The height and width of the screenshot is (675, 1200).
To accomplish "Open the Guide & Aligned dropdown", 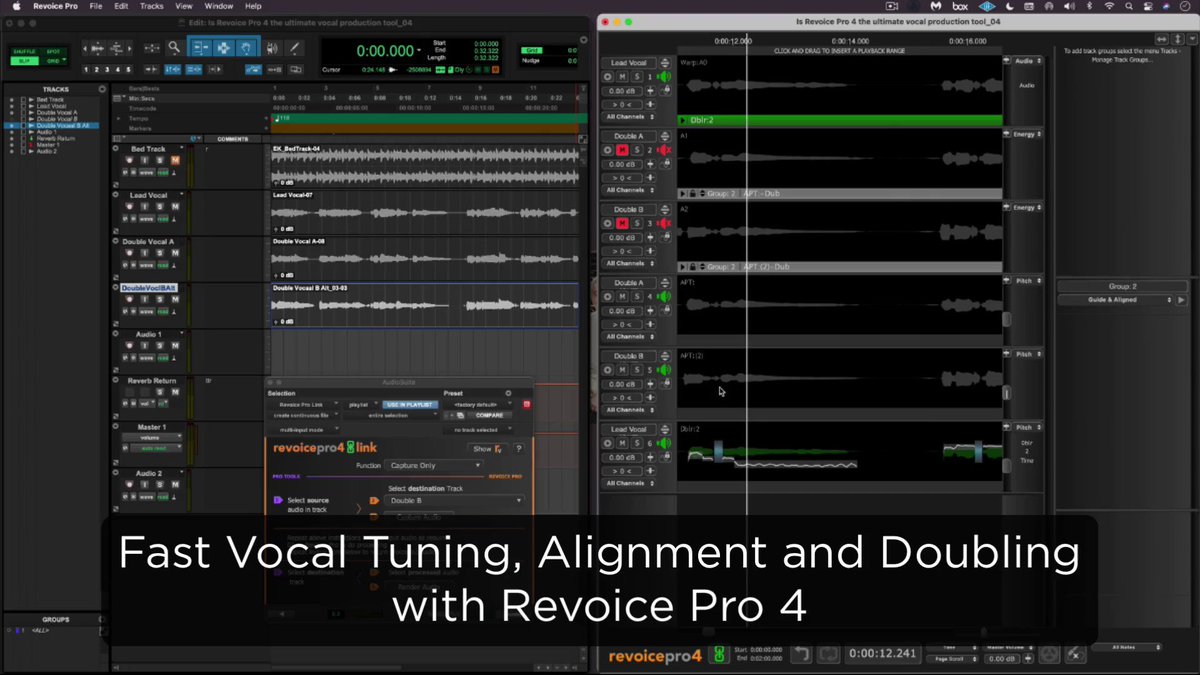I will point(1115,300).
